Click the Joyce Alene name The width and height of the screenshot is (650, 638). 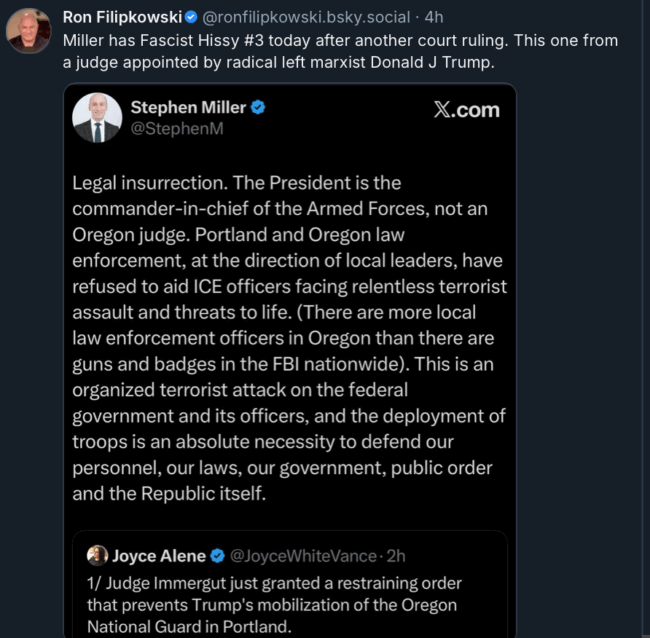coord(159,556)
